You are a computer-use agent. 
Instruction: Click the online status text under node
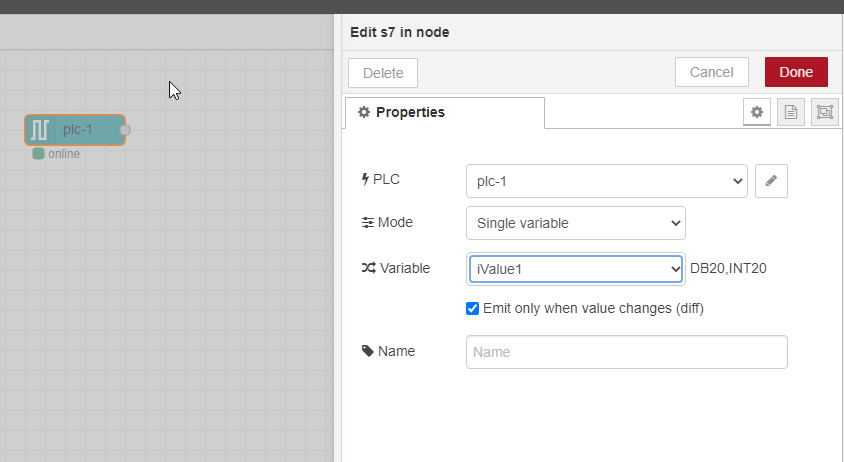pos(64,154)
